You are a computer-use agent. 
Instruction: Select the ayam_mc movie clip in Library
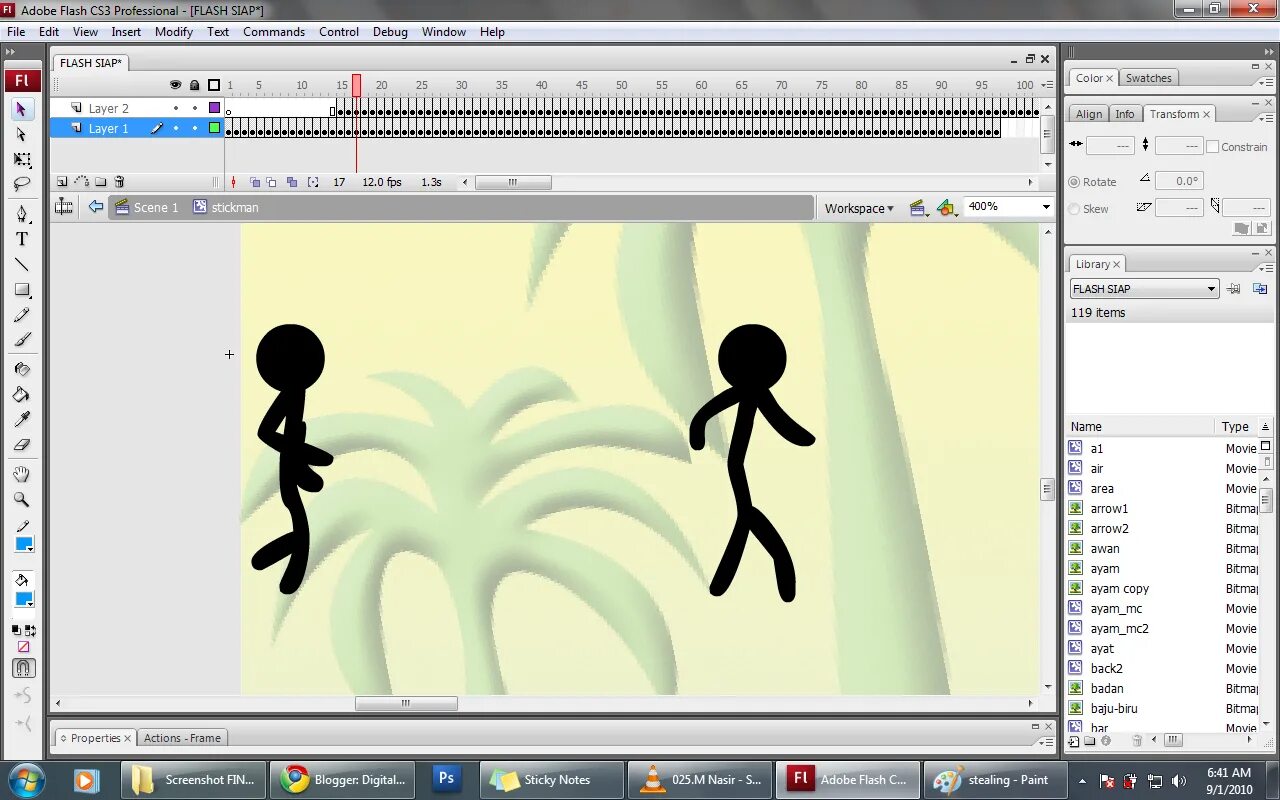tap(1119, 608)
